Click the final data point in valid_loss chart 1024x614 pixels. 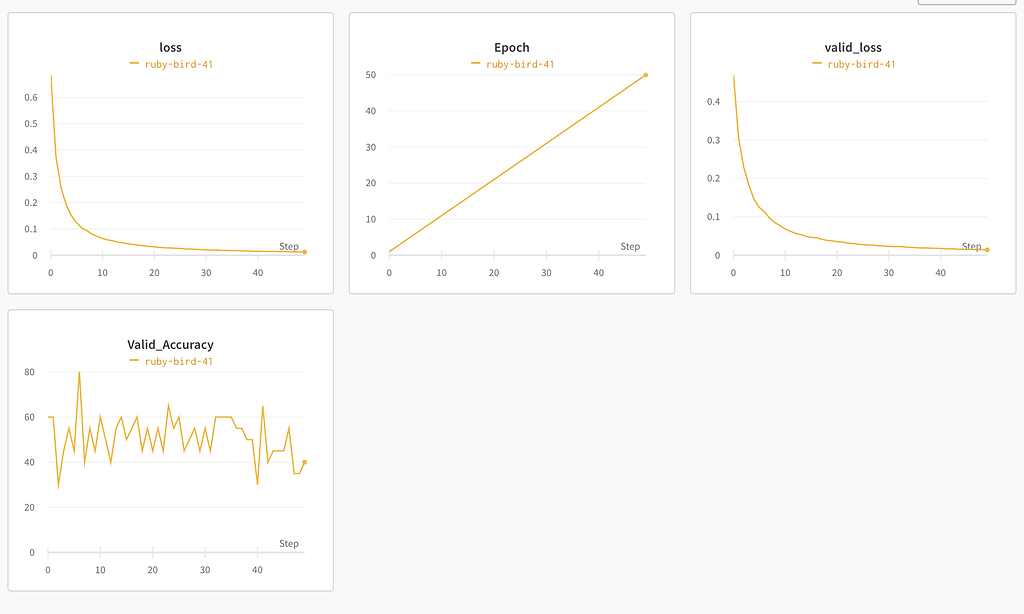pos(987,250)
